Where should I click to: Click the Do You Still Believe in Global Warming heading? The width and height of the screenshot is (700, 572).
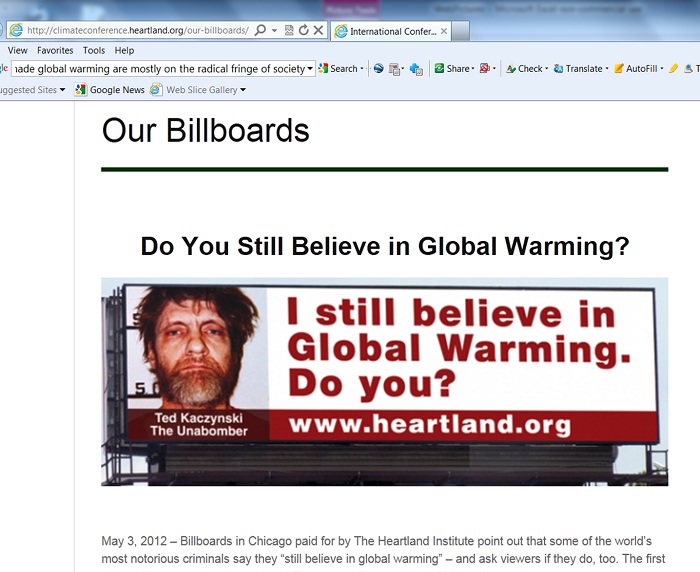[385, 246]
